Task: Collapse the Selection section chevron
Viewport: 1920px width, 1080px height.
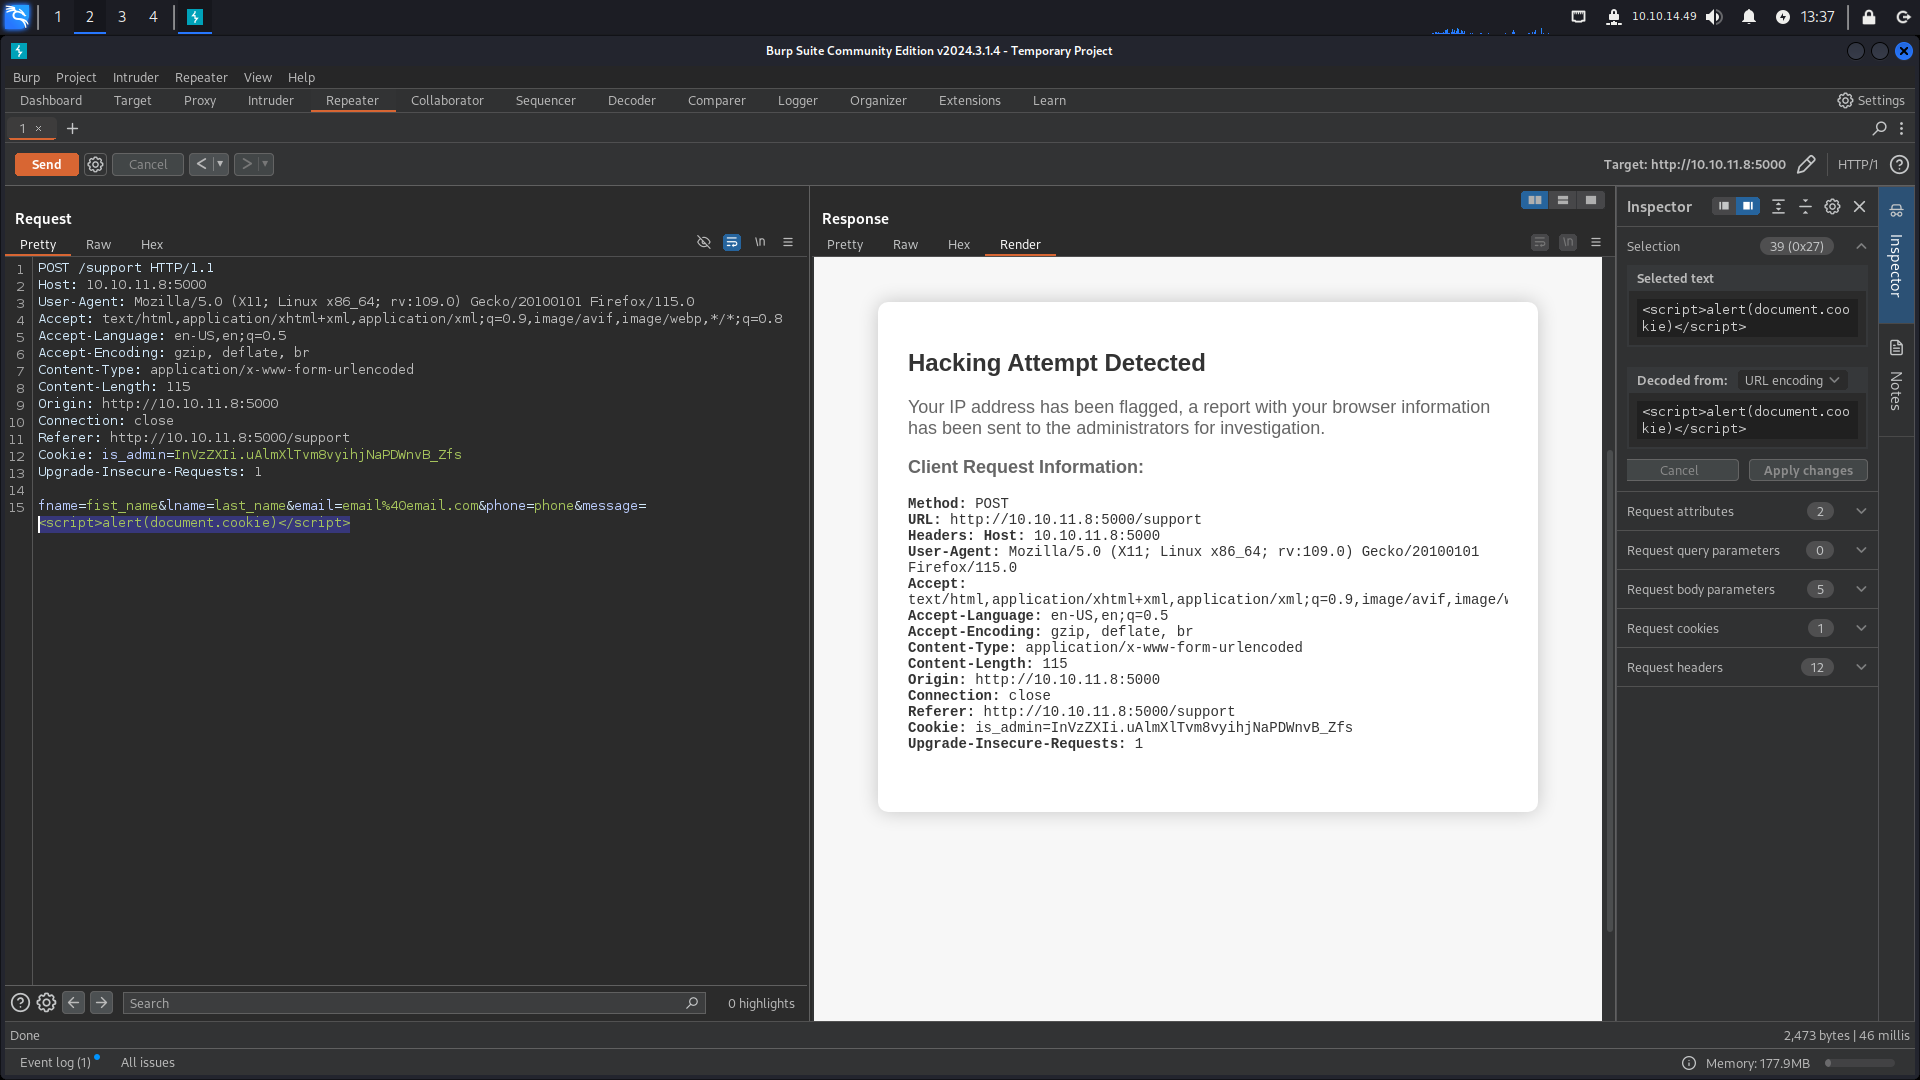Action: 1861,246
